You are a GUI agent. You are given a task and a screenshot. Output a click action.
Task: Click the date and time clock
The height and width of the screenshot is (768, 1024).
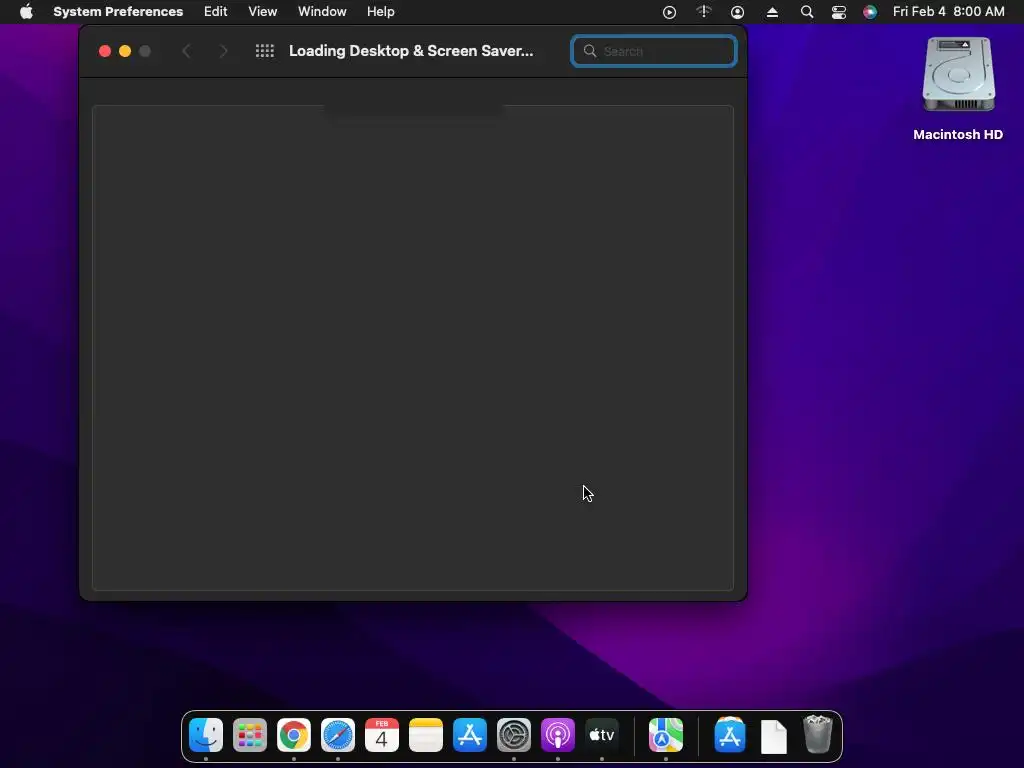[x=948, y=12]
